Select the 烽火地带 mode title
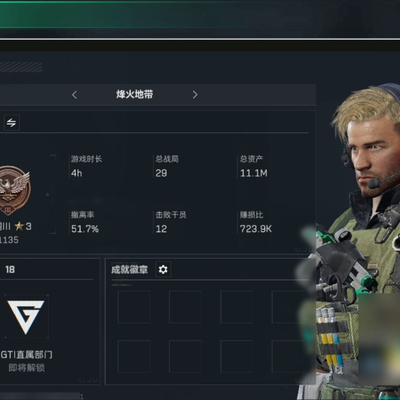Image resolution: width=400 pixels, height=400 pixels. point(135,94)
